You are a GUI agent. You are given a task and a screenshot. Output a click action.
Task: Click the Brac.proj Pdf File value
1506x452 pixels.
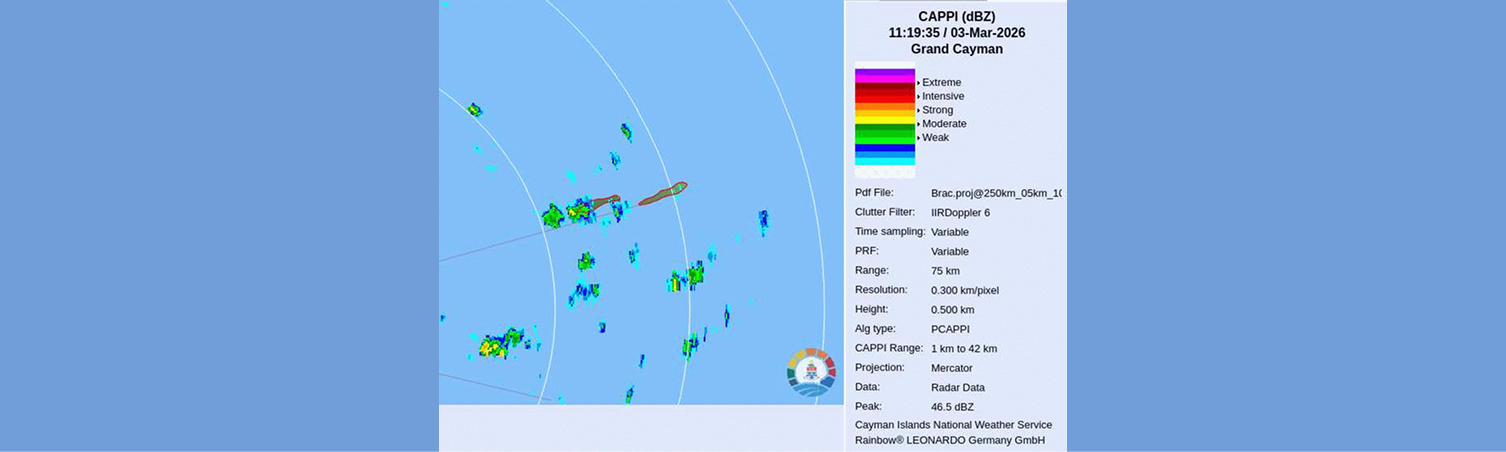(x=995, y=193)
